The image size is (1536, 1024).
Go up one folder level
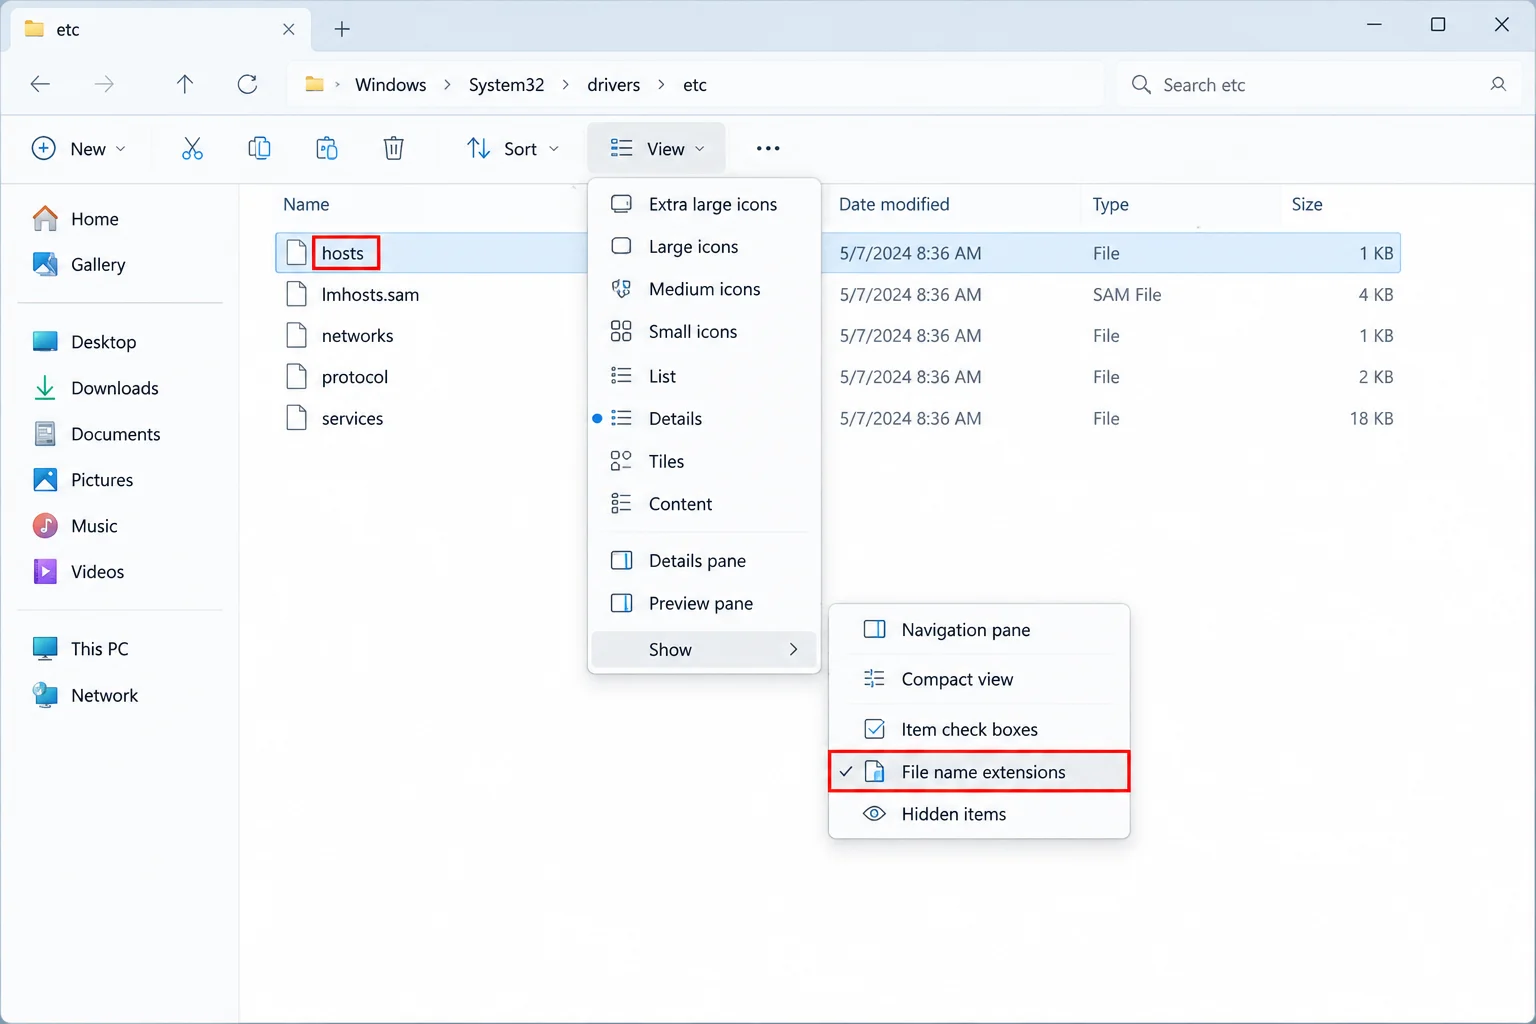point(185,85)
